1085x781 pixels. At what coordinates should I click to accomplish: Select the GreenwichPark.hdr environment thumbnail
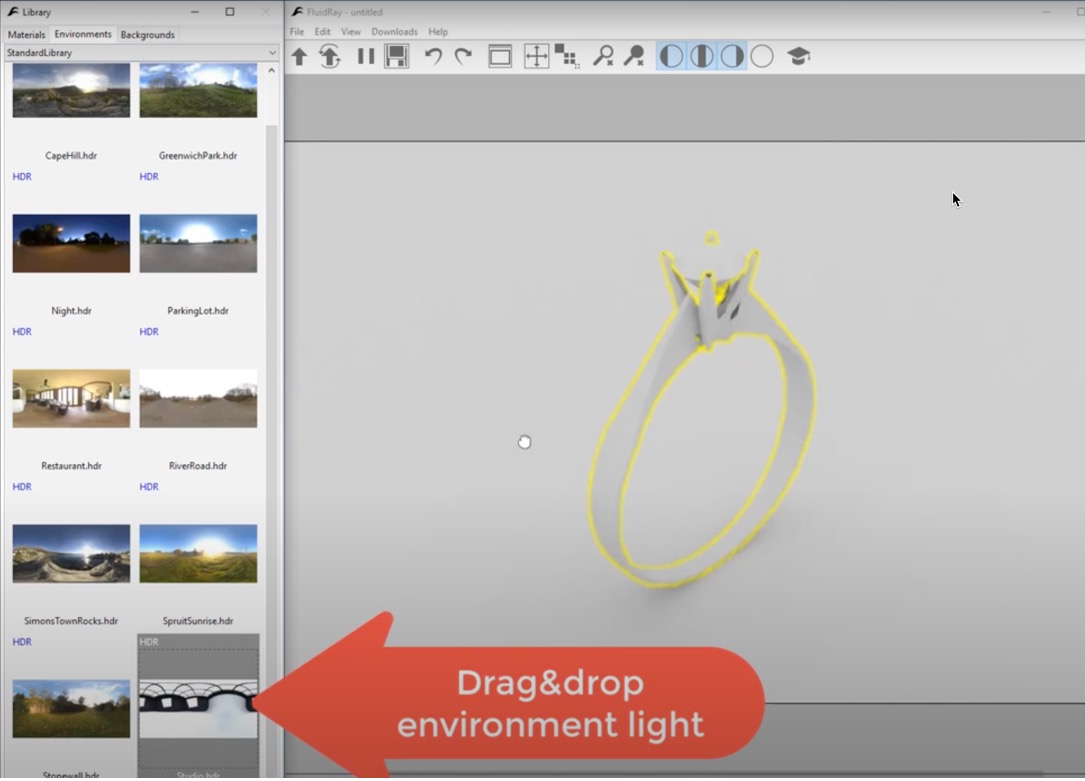198,90
